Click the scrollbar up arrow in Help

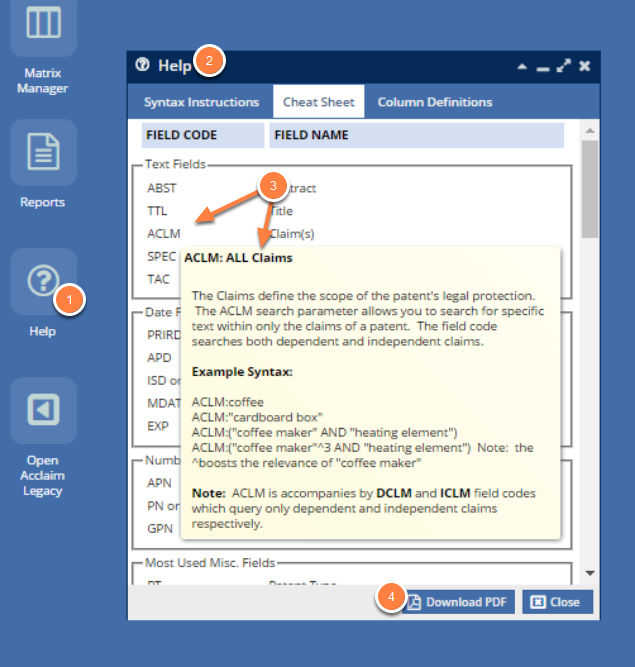pyautogui.click(x=590, y=131)
